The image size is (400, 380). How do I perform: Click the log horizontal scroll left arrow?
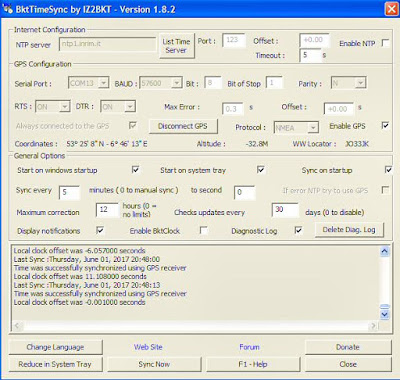(18, 326)
